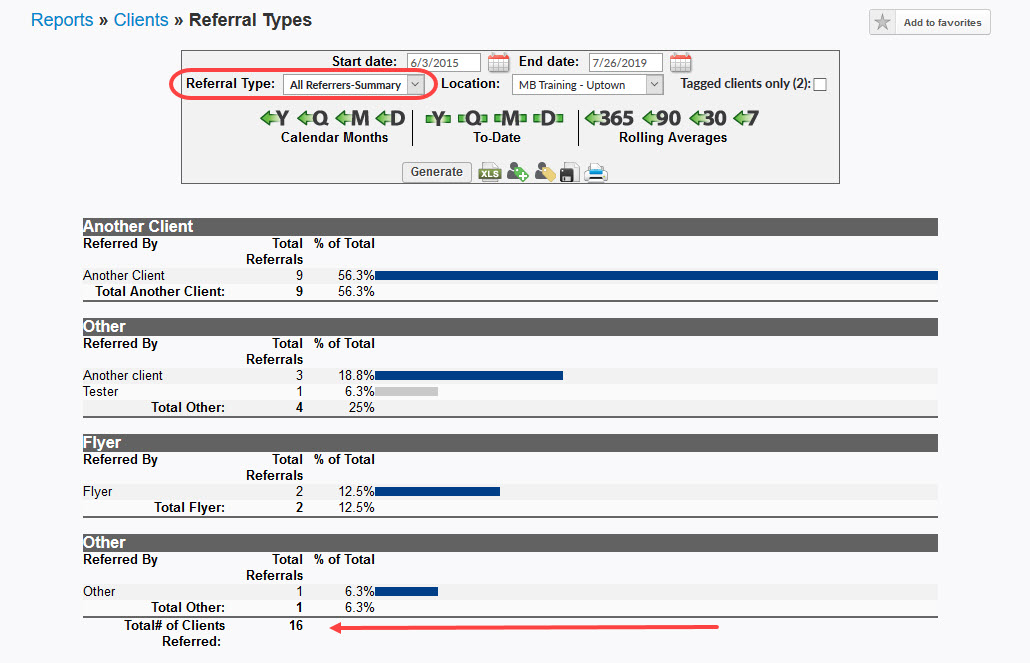Click the add tag to clients icon
Screen dimensions: 1030x663
point(518,172)
